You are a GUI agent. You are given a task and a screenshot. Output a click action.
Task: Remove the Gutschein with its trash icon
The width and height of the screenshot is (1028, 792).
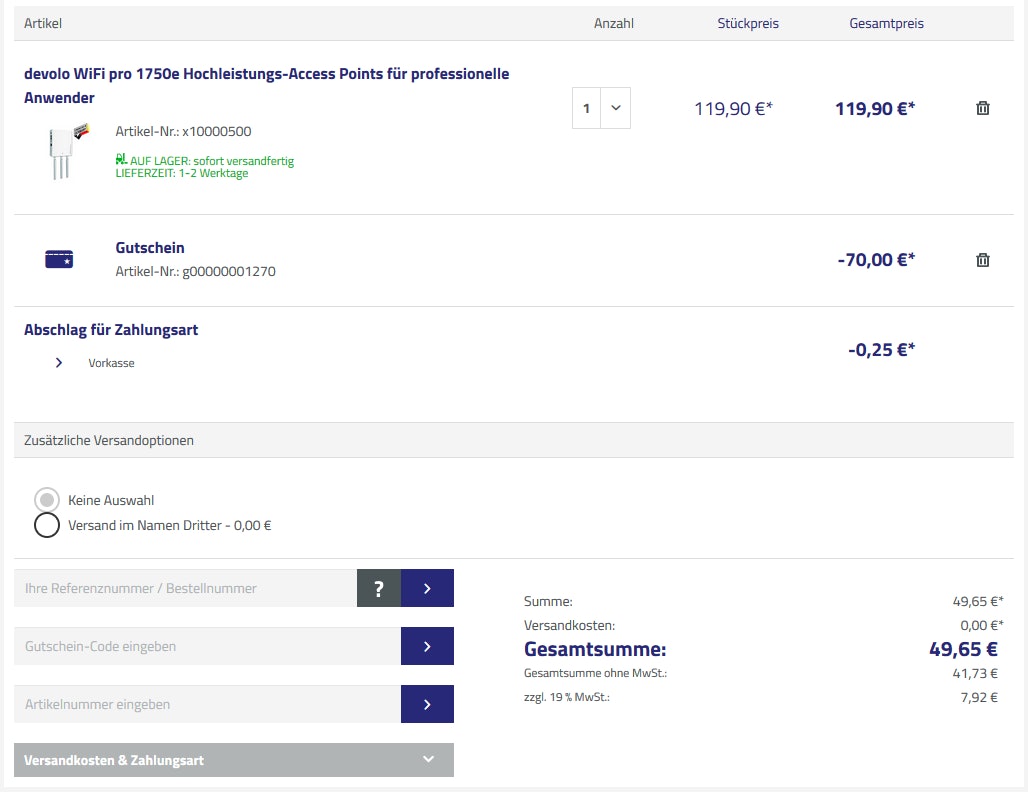coord(982,260)
